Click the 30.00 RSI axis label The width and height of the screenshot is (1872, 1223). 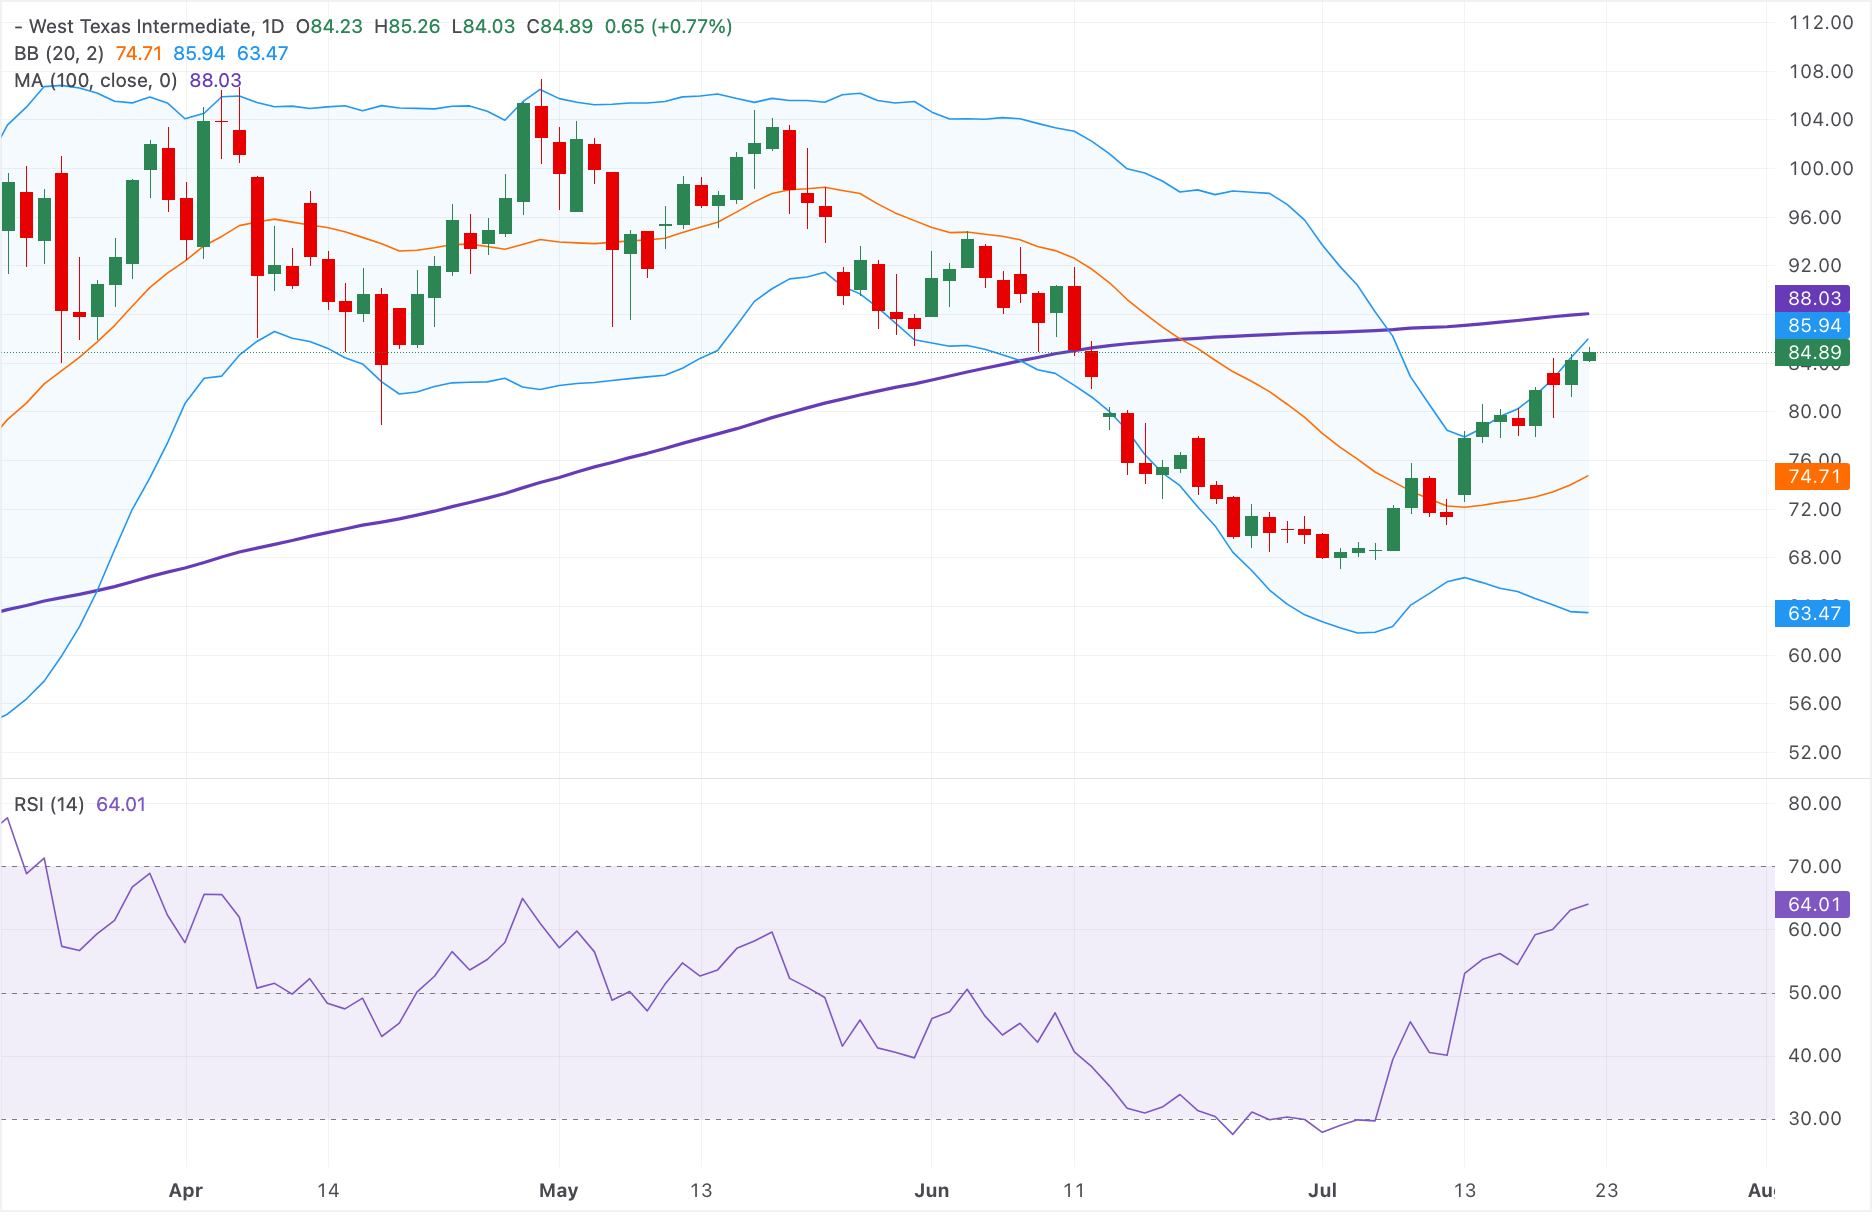[1815, 1118]
